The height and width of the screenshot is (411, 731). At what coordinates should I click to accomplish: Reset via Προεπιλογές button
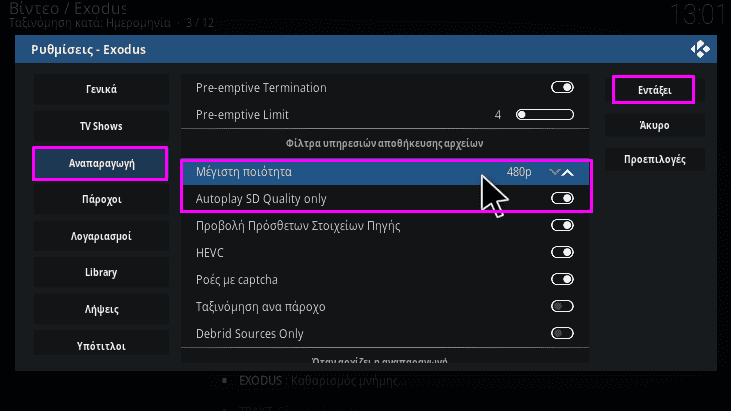pos(654,159)
